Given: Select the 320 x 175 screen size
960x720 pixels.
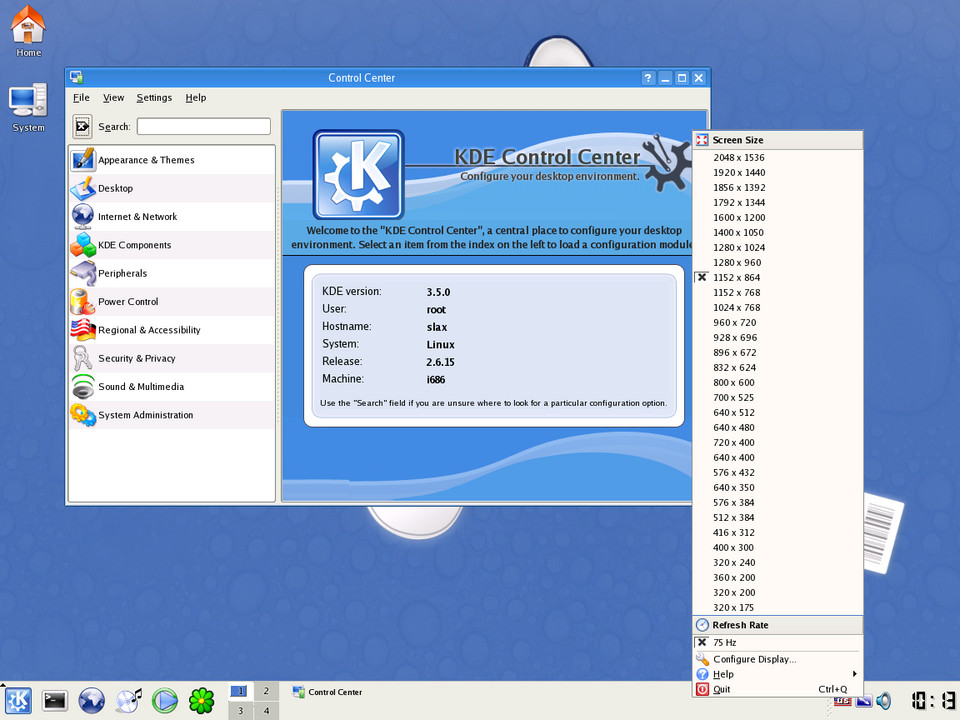Looking at the screenshot, I should (x=778, y=607).
